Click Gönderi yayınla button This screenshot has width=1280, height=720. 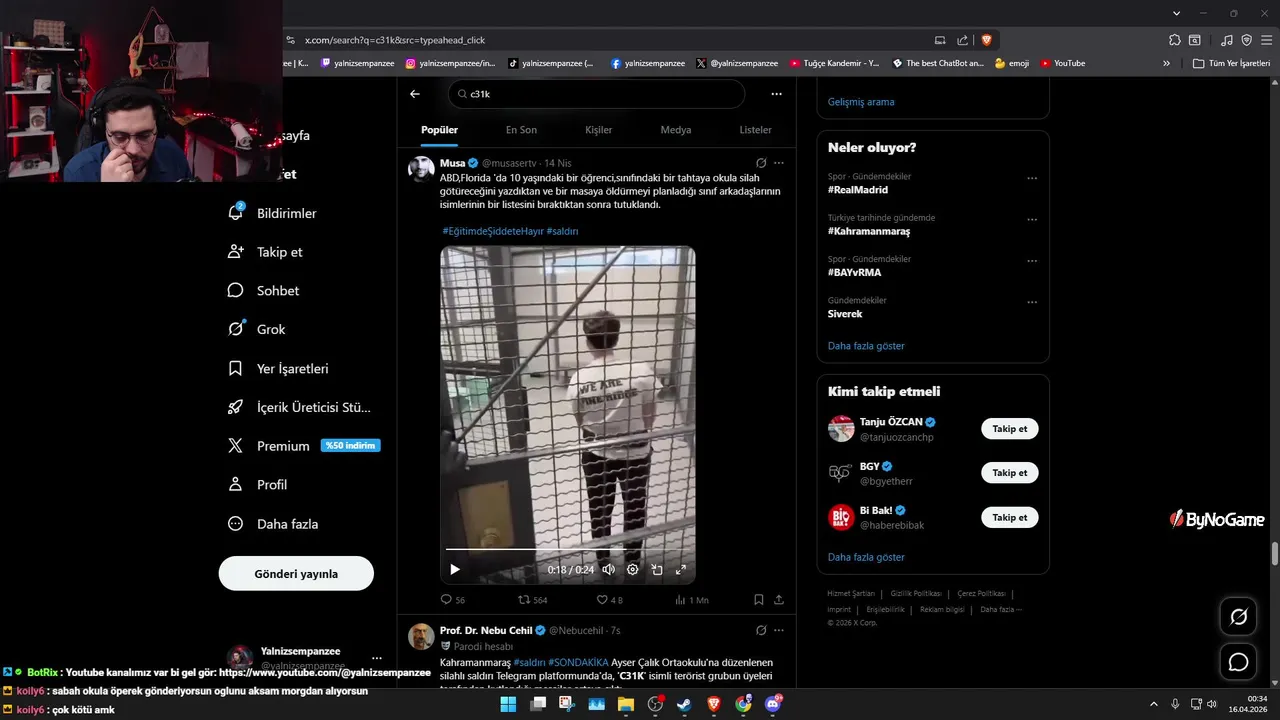296,574
